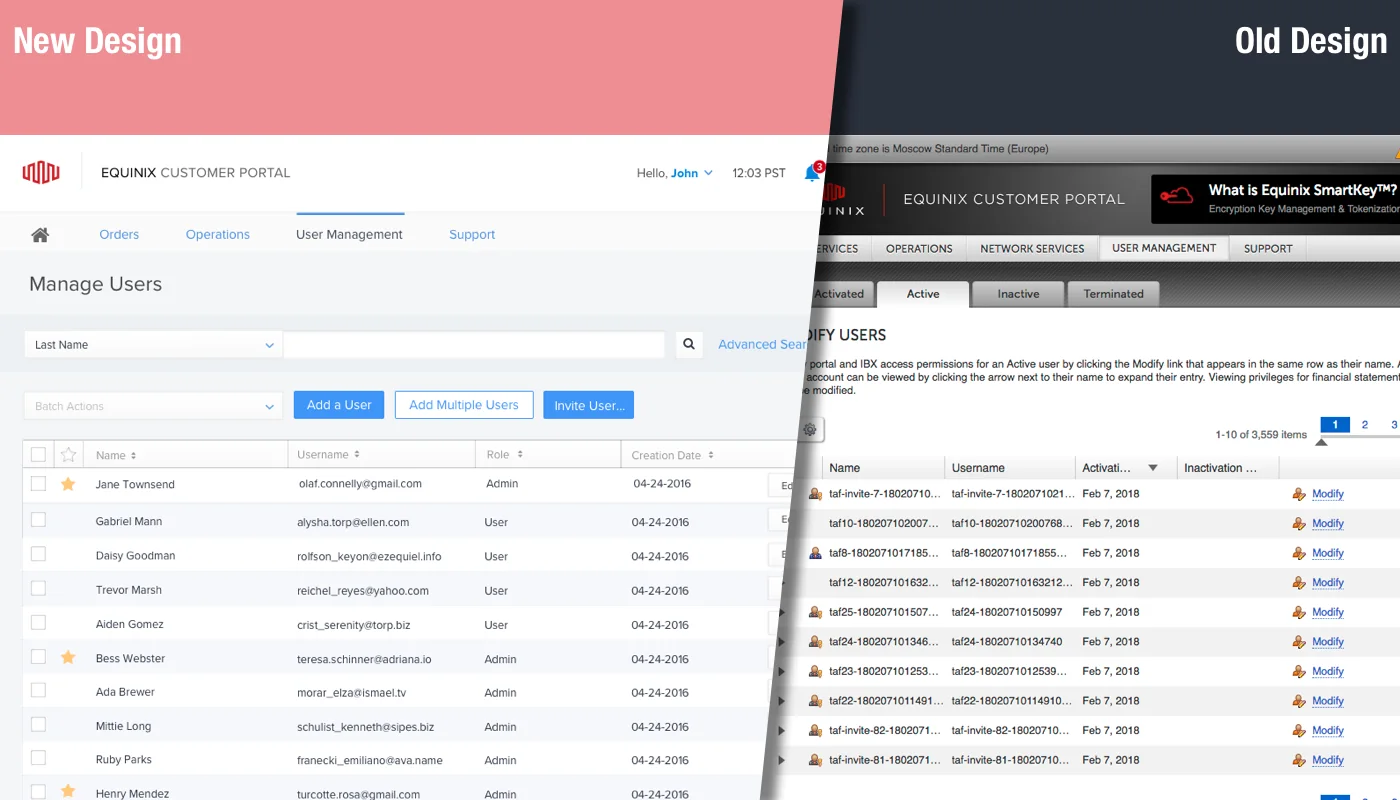
Task: Open the Operations tab in New Design
Action: tap(218, 235)
